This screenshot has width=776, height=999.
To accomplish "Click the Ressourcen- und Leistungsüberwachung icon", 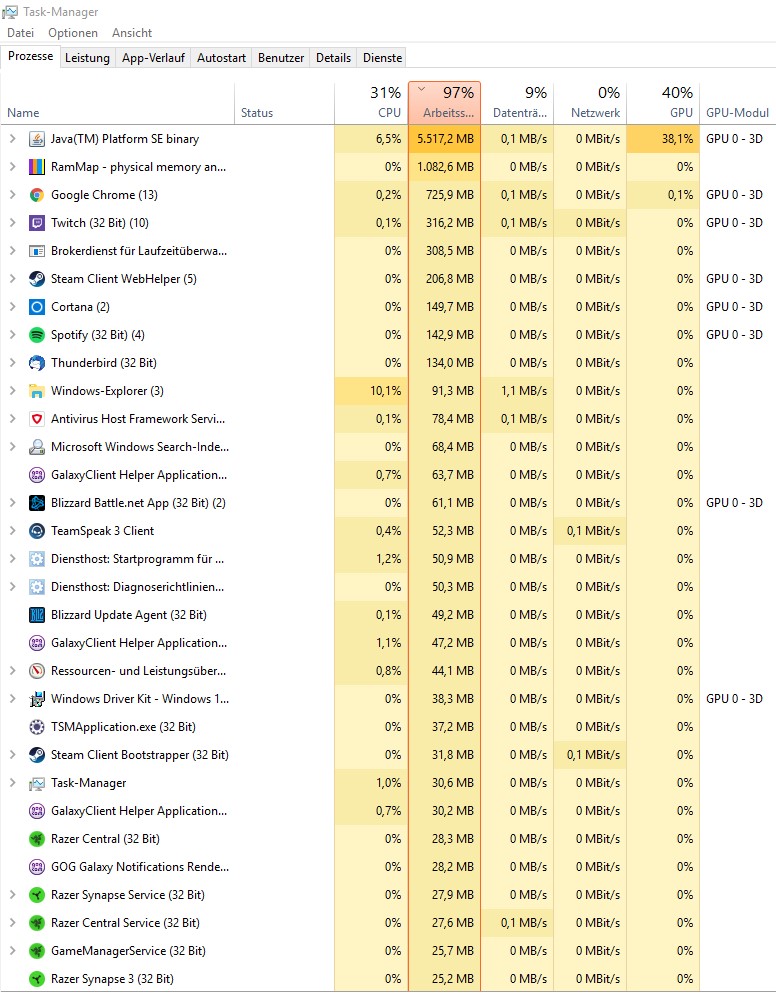I will (x=37, y=671).
